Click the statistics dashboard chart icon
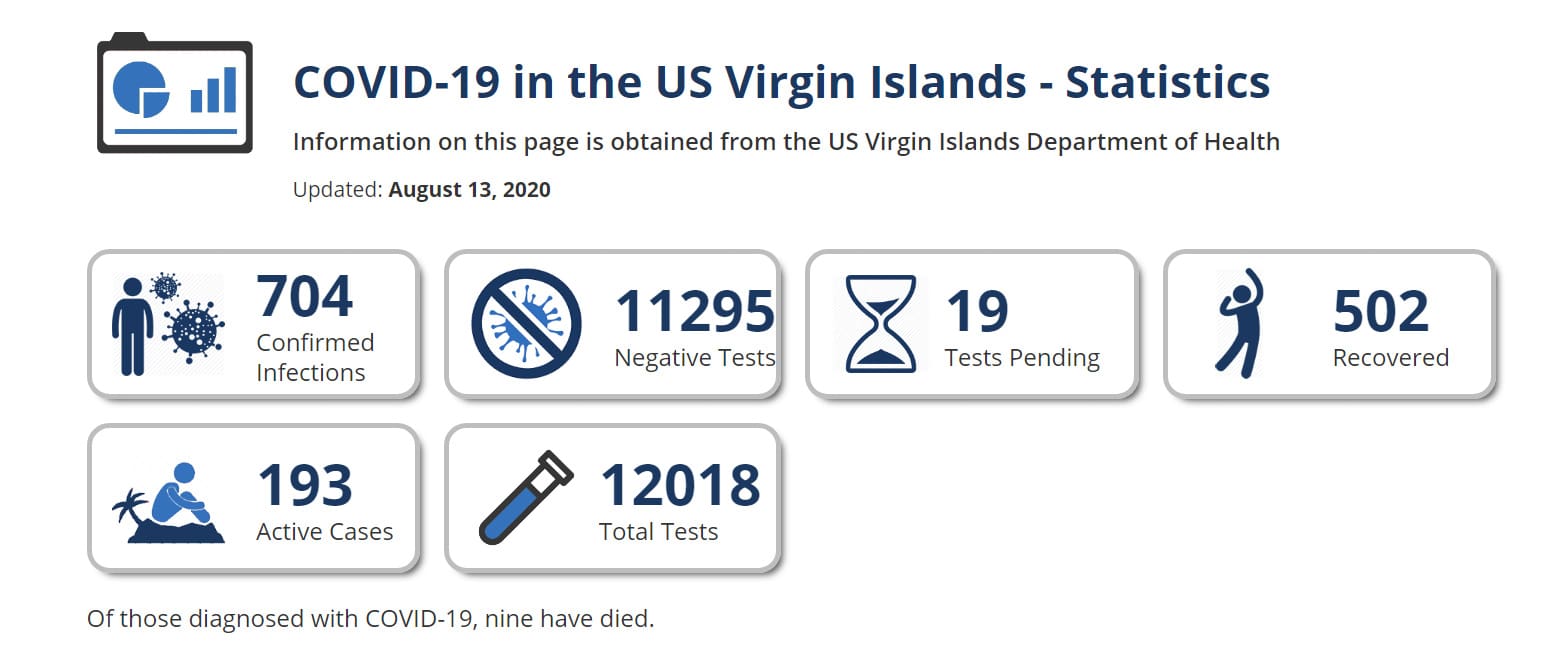 (x=175, y=93)
